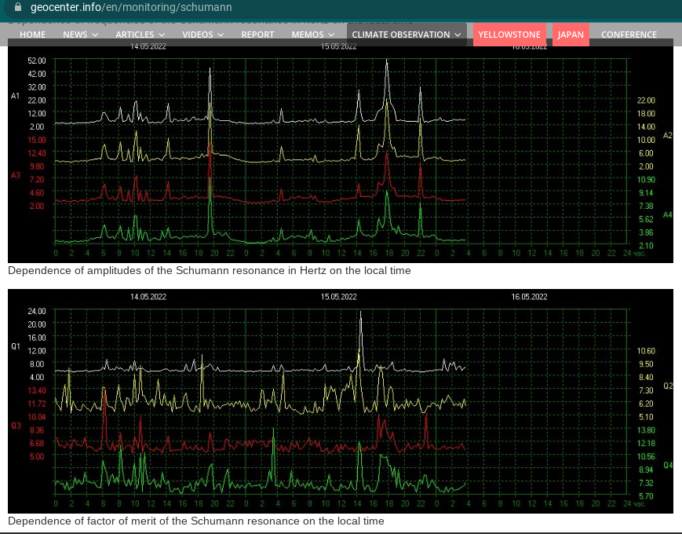Click the 10.90 value on the A4 axis
The image size is (682, 534).
tap(646, 180)
